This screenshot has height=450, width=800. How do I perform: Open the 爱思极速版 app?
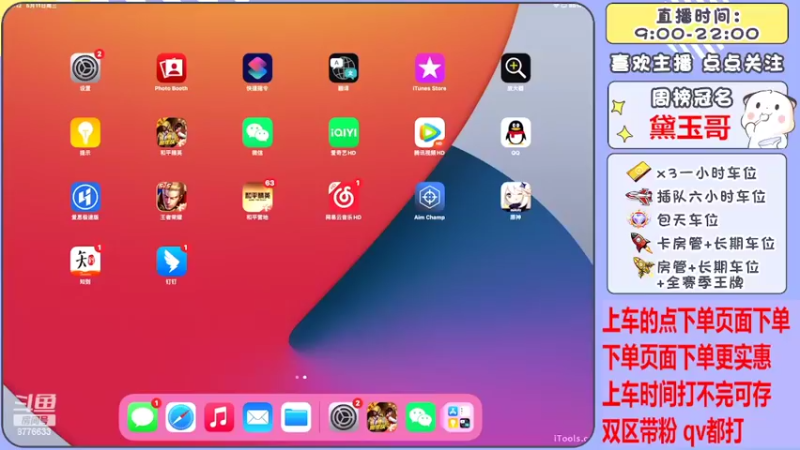[x=85, y=197]
